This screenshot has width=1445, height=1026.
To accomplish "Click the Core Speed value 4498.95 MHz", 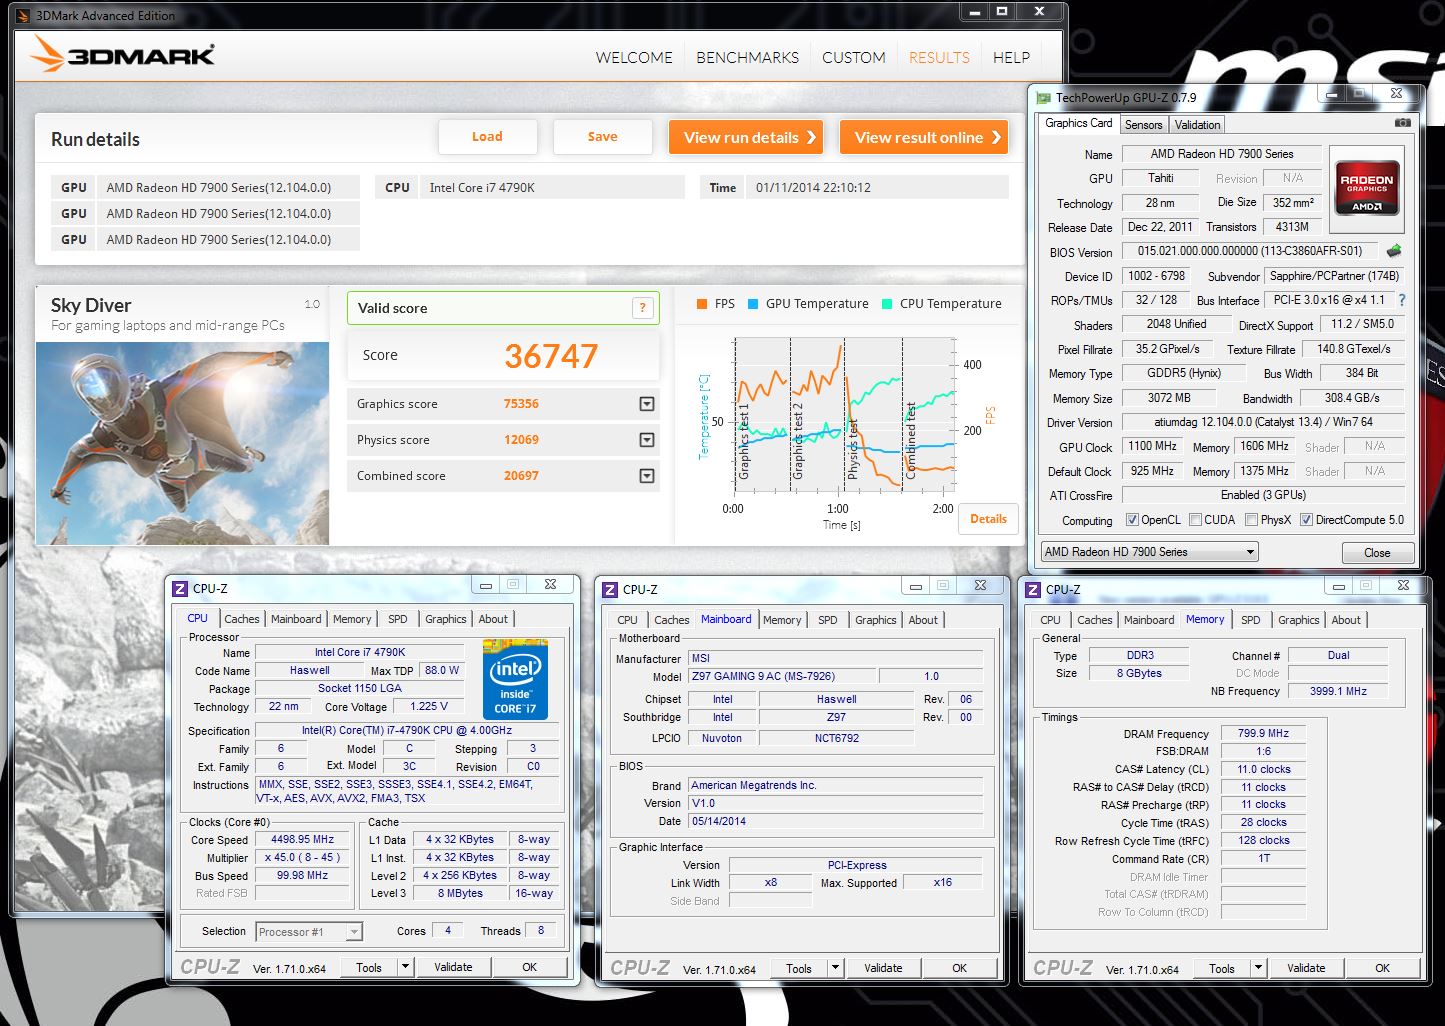I will tap(303, 840).
